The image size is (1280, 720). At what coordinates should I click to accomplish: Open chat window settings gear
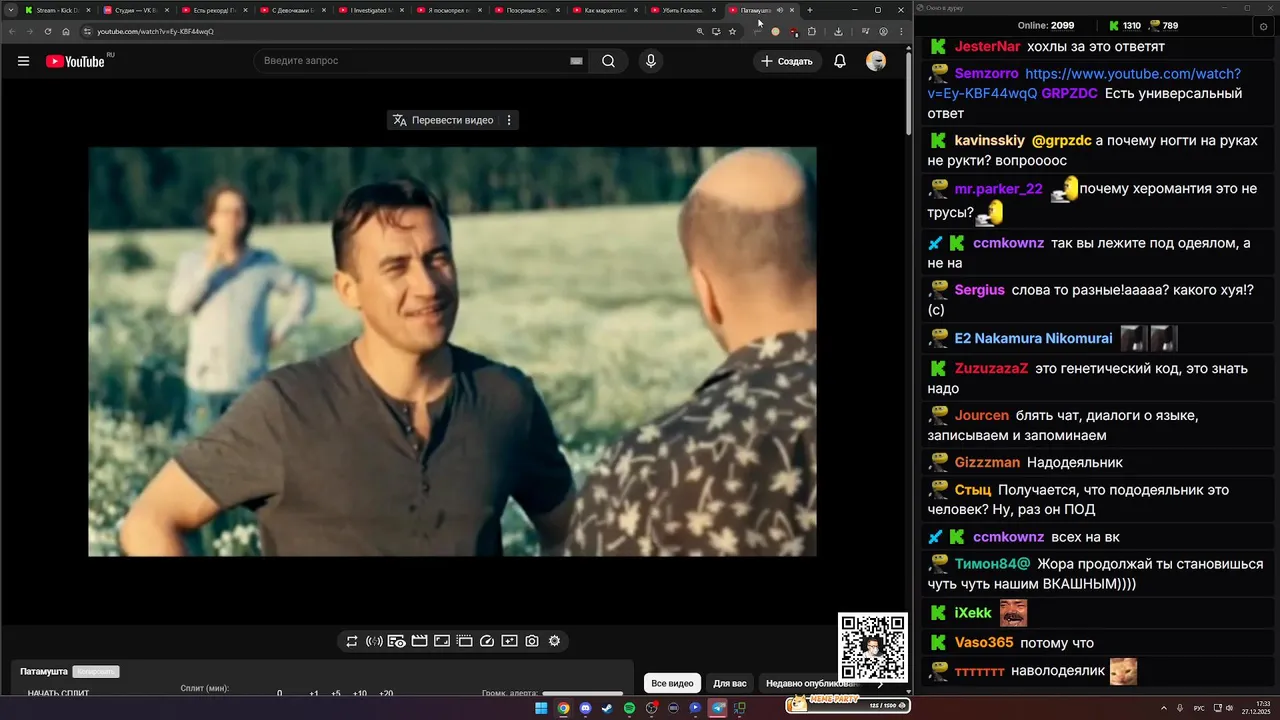coord(1265,26)
